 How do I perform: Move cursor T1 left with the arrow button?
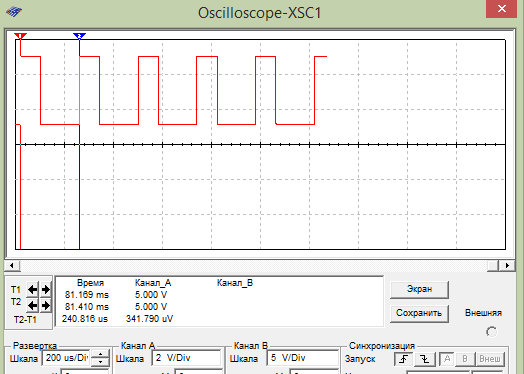click(32, 289)
